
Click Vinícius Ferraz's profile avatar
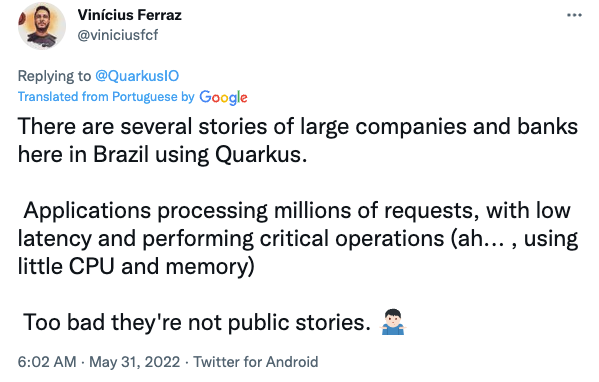(x=42, y=26)
